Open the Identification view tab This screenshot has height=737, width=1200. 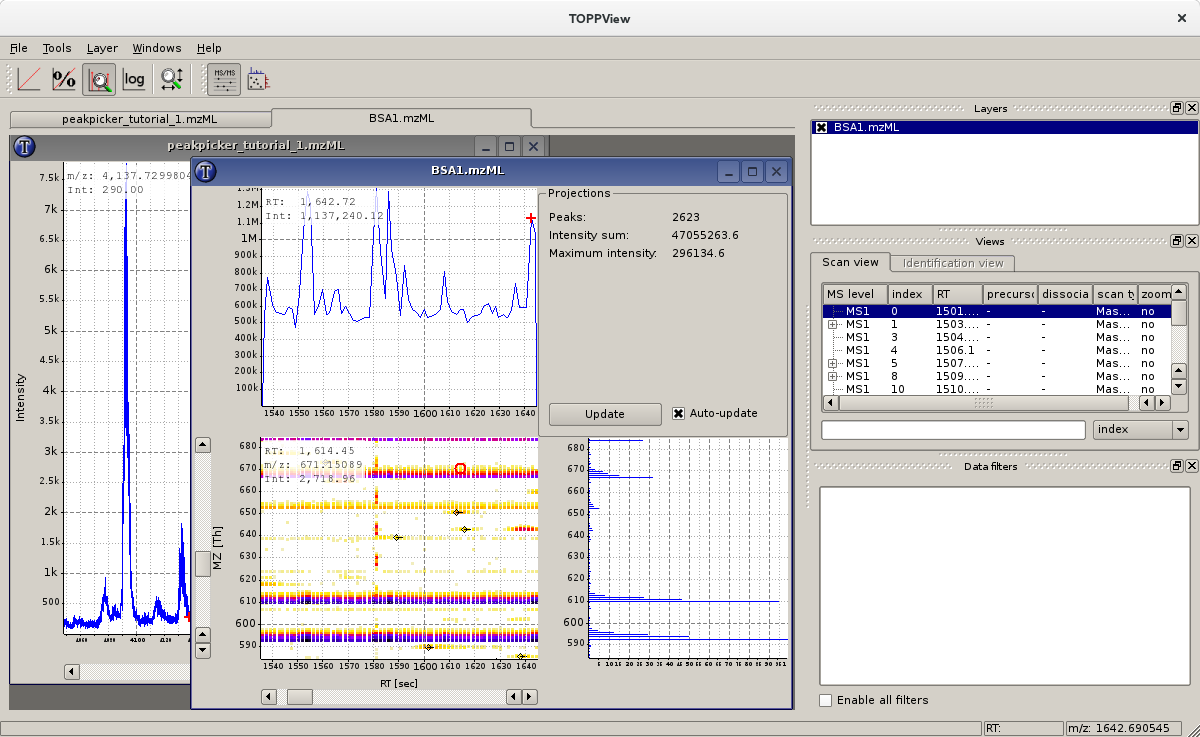click(952, 263)
